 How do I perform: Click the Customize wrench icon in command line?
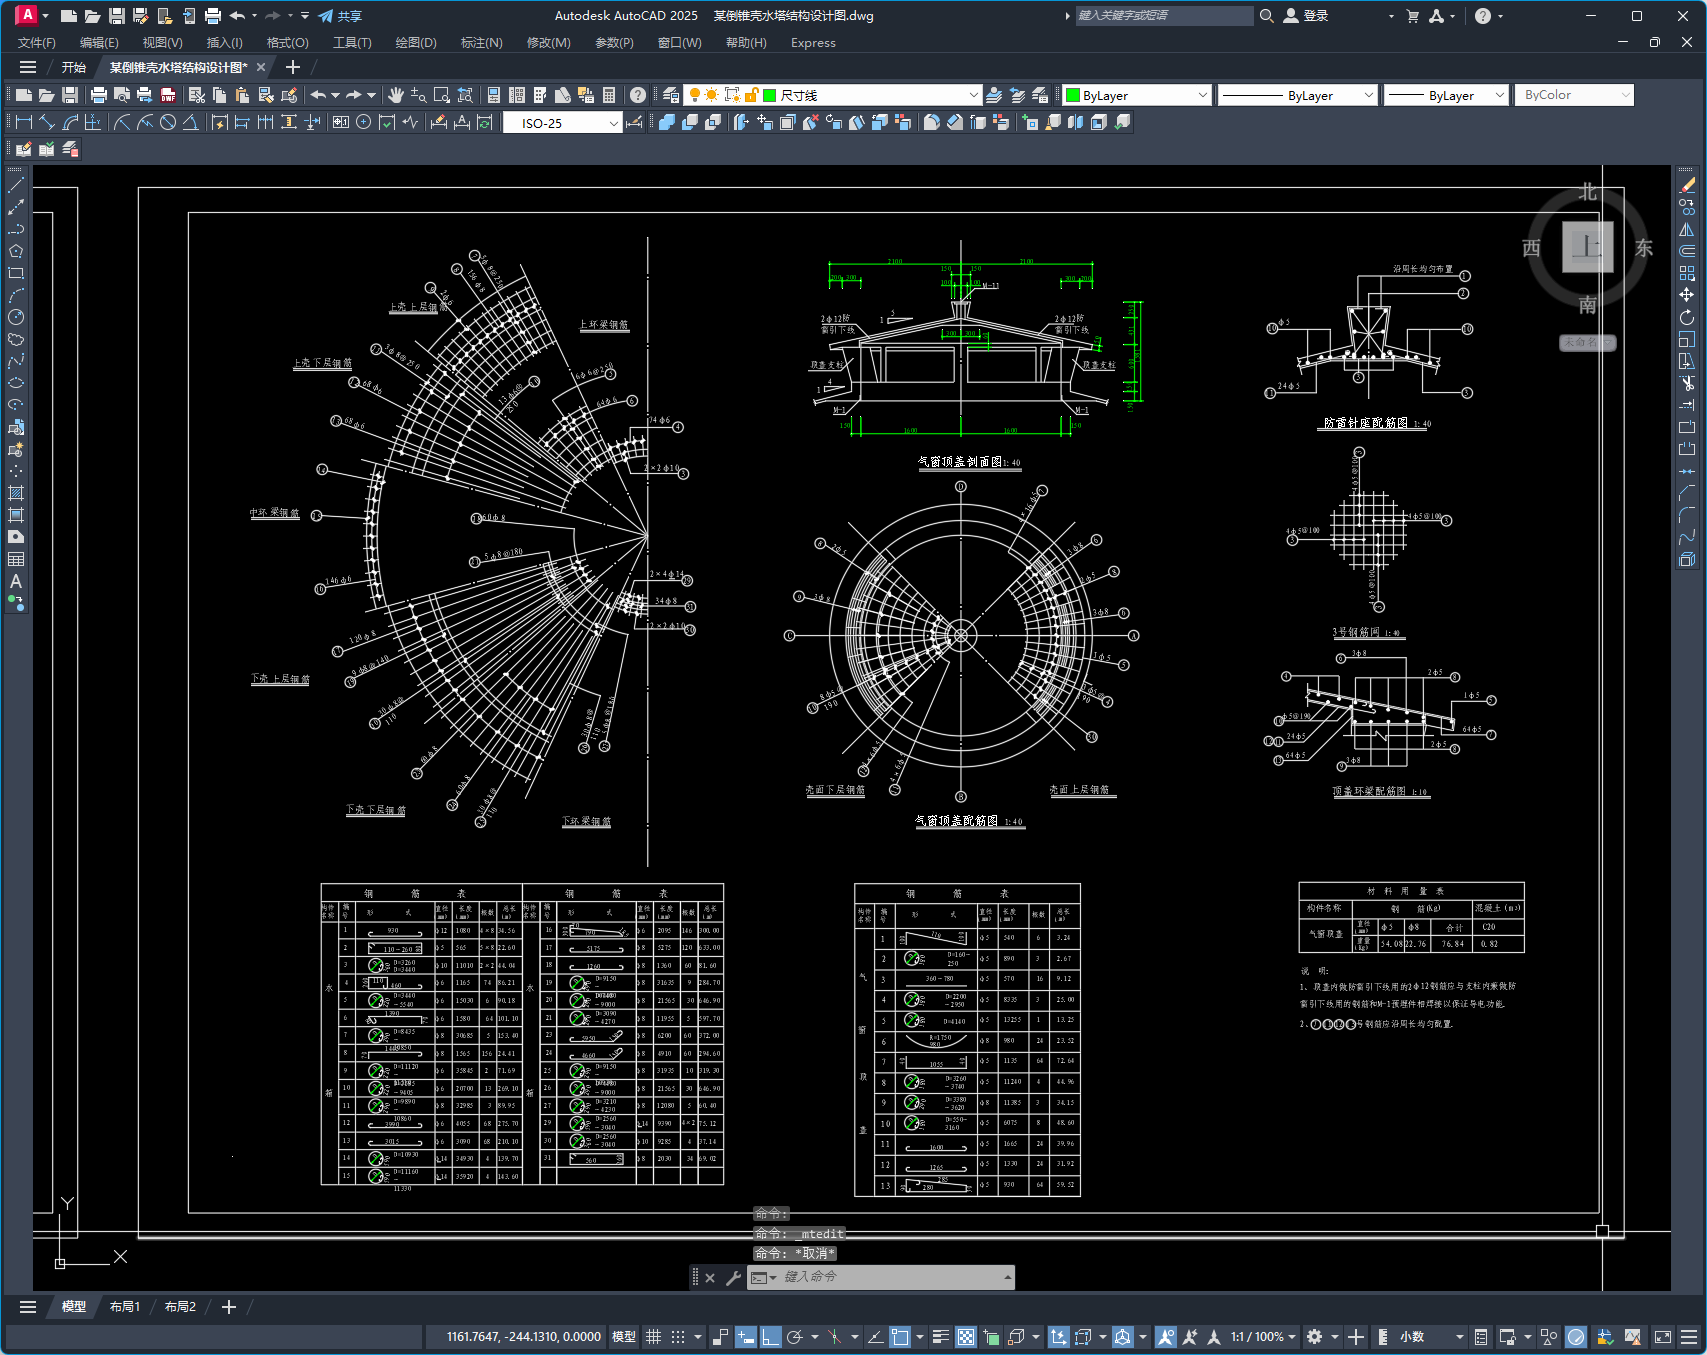click(x=733, y=1277)
